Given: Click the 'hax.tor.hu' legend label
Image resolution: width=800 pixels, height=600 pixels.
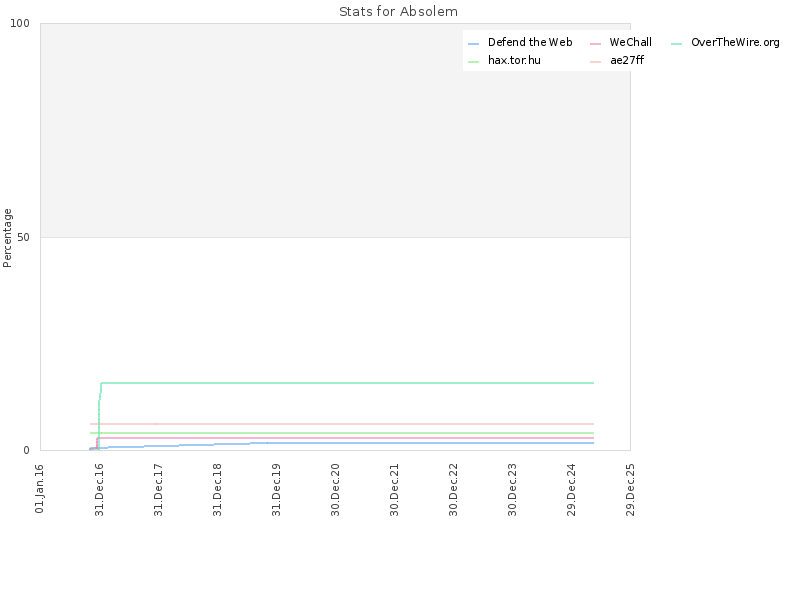Looking at the screenshot, I should click(x=514, y=60).
